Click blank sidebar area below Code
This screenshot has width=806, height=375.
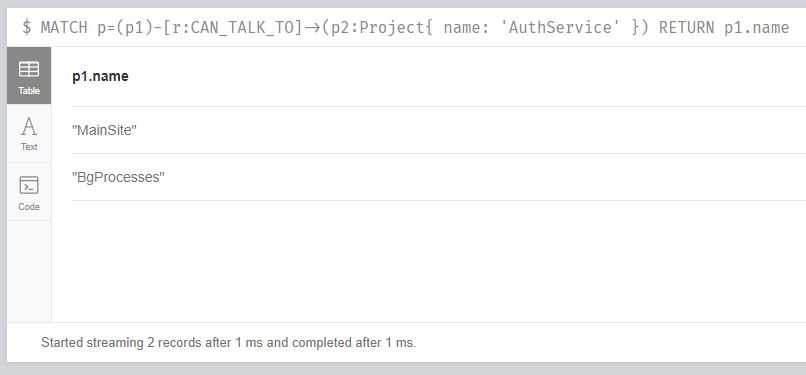[29, 271]
